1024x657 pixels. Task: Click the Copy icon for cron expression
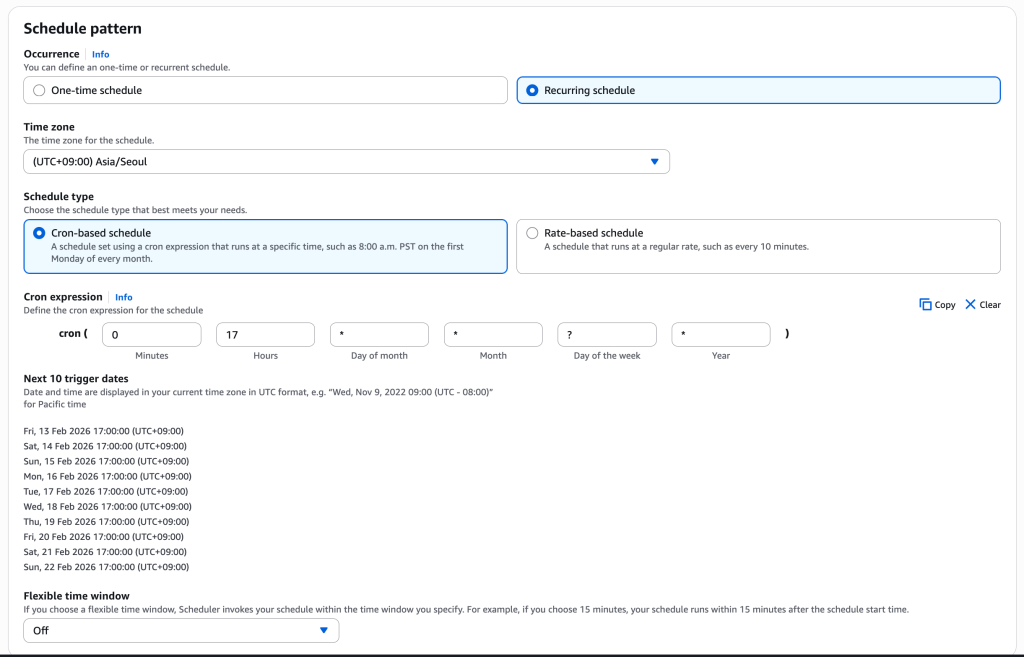click(x=925, y=305)
